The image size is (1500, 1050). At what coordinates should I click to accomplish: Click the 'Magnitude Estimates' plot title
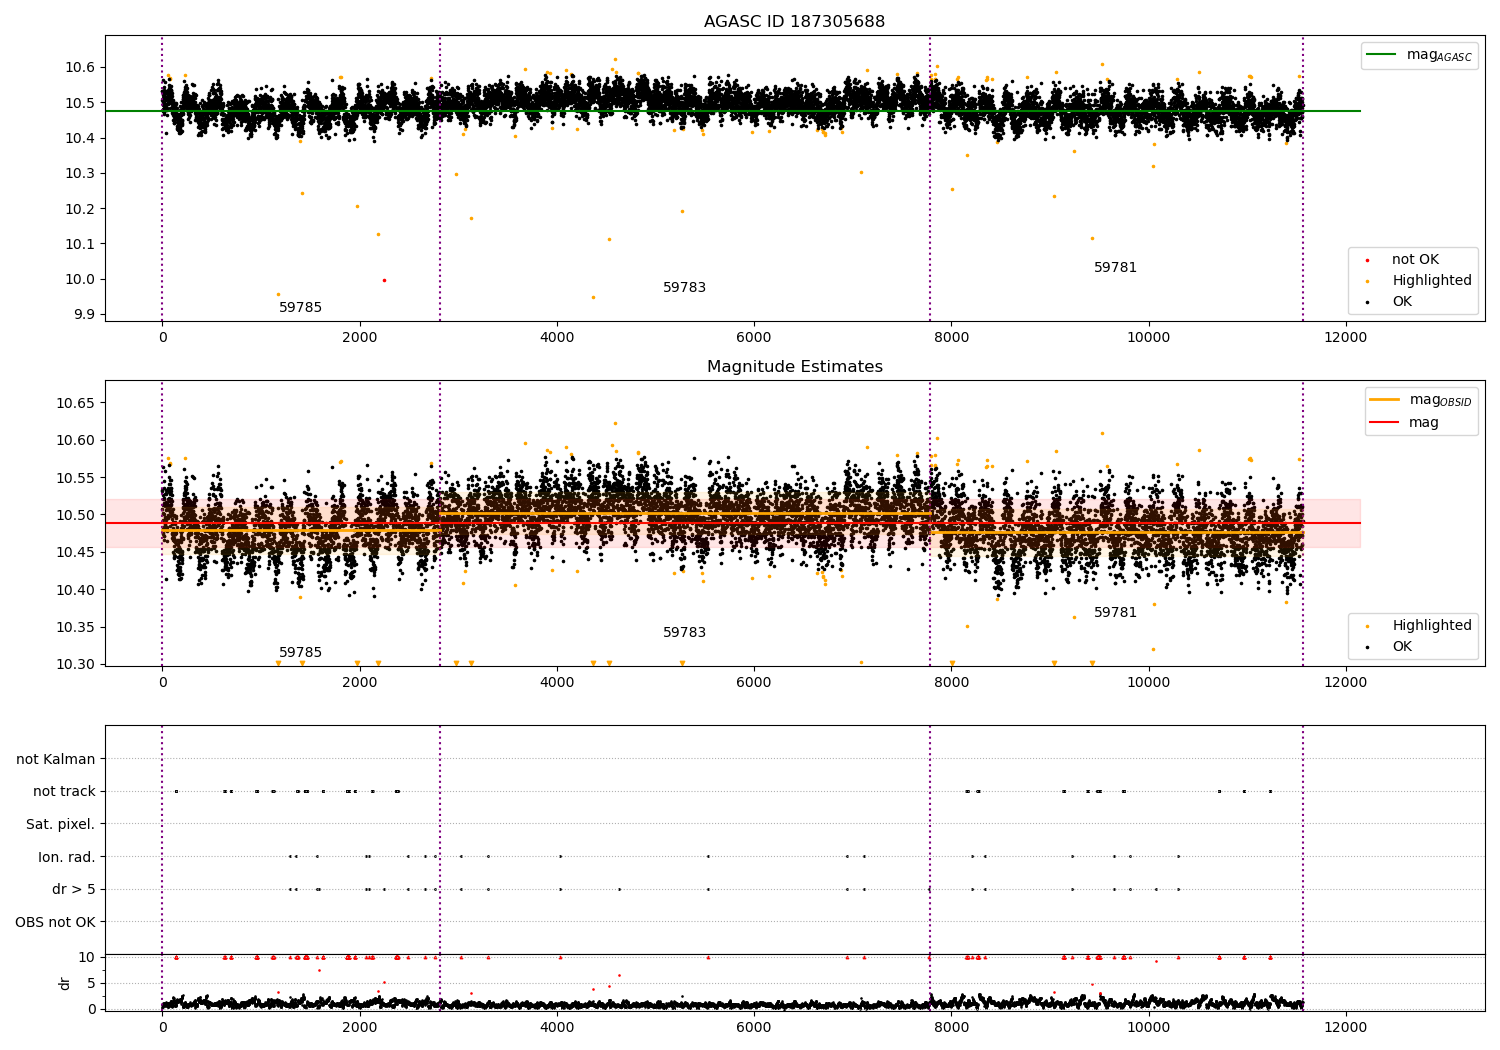pyautogui.click(x=794, y=367)
